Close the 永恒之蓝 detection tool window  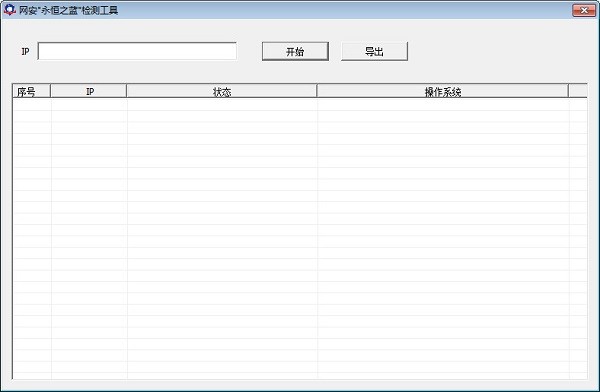[584, 10]
